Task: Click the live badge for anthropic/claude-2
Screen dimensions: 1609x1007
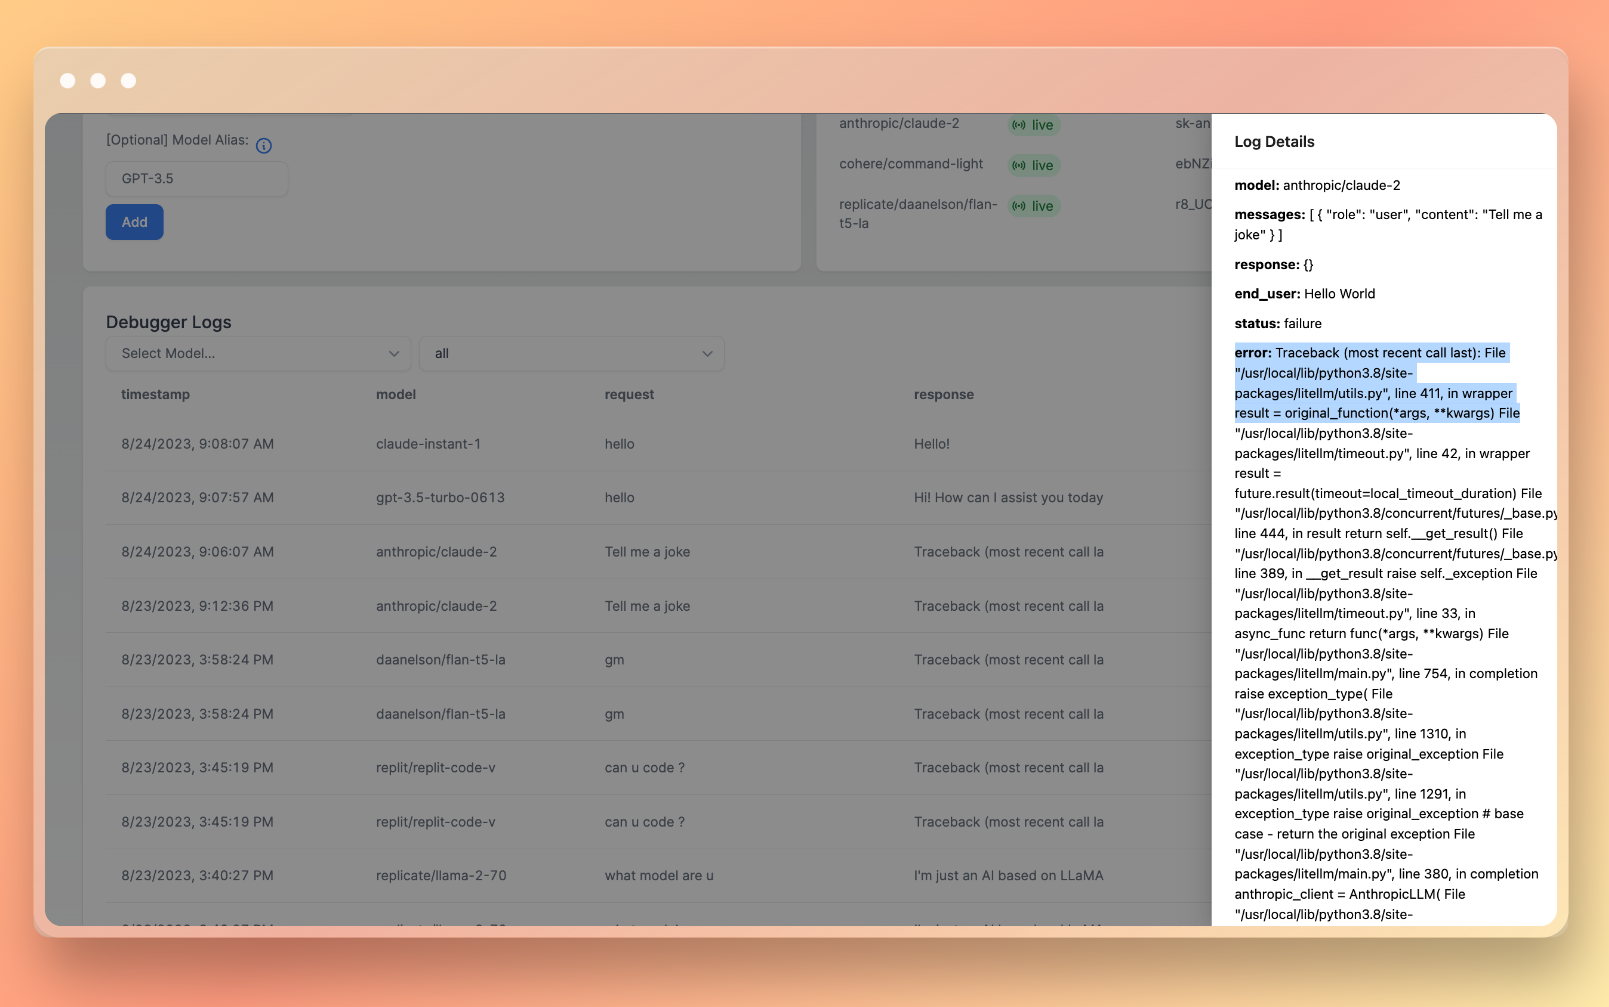Action: (1034, 125)
